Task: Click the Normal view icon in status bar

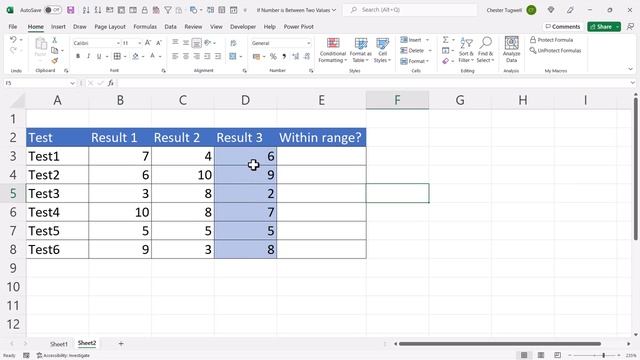Action: pyautogui.click(x=524, y=355)
